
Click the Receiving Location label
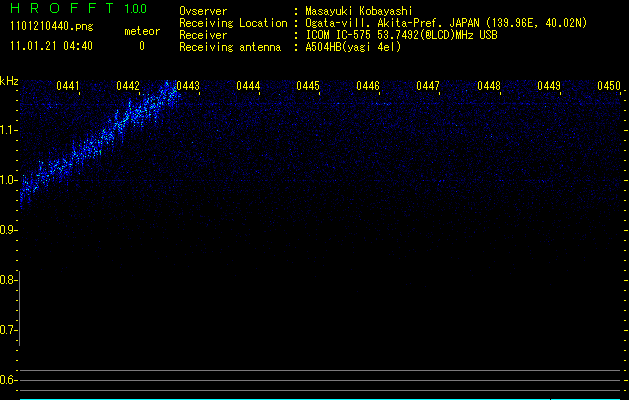coord(233,23)
